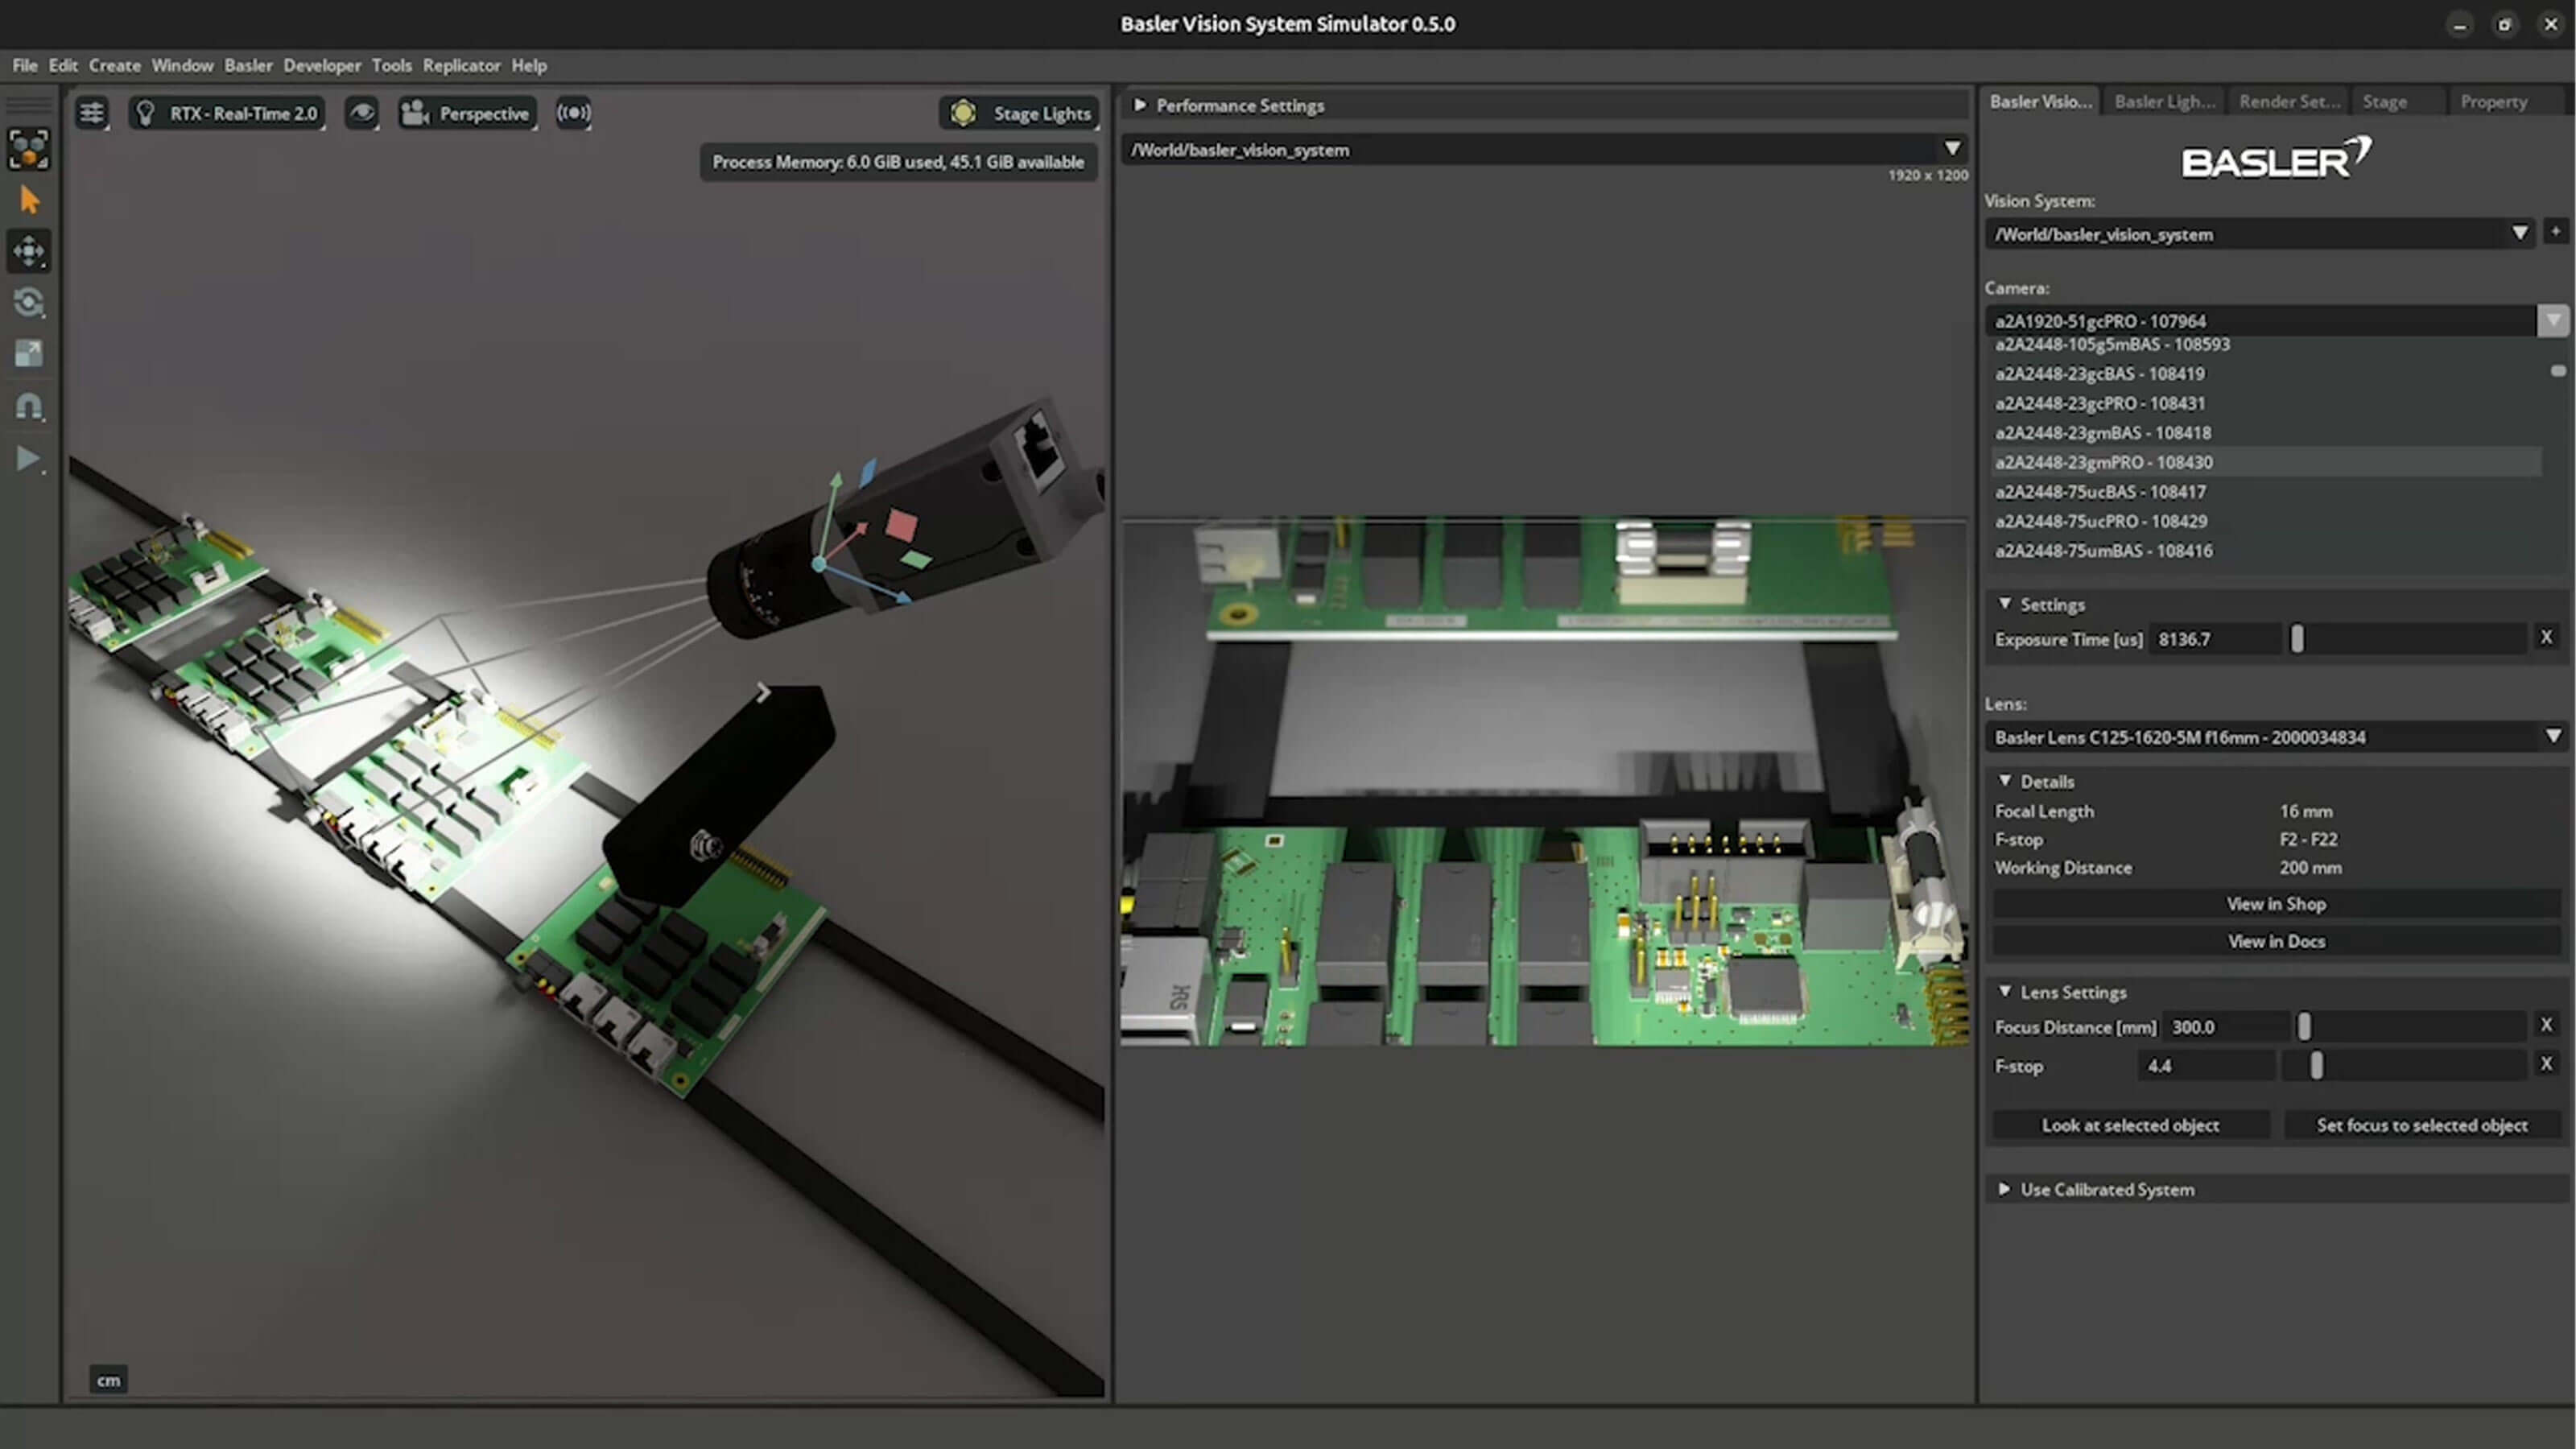Click the Exposure Time slider handle
This screenshot has height=1449, width=2576.
point(2297,638)
